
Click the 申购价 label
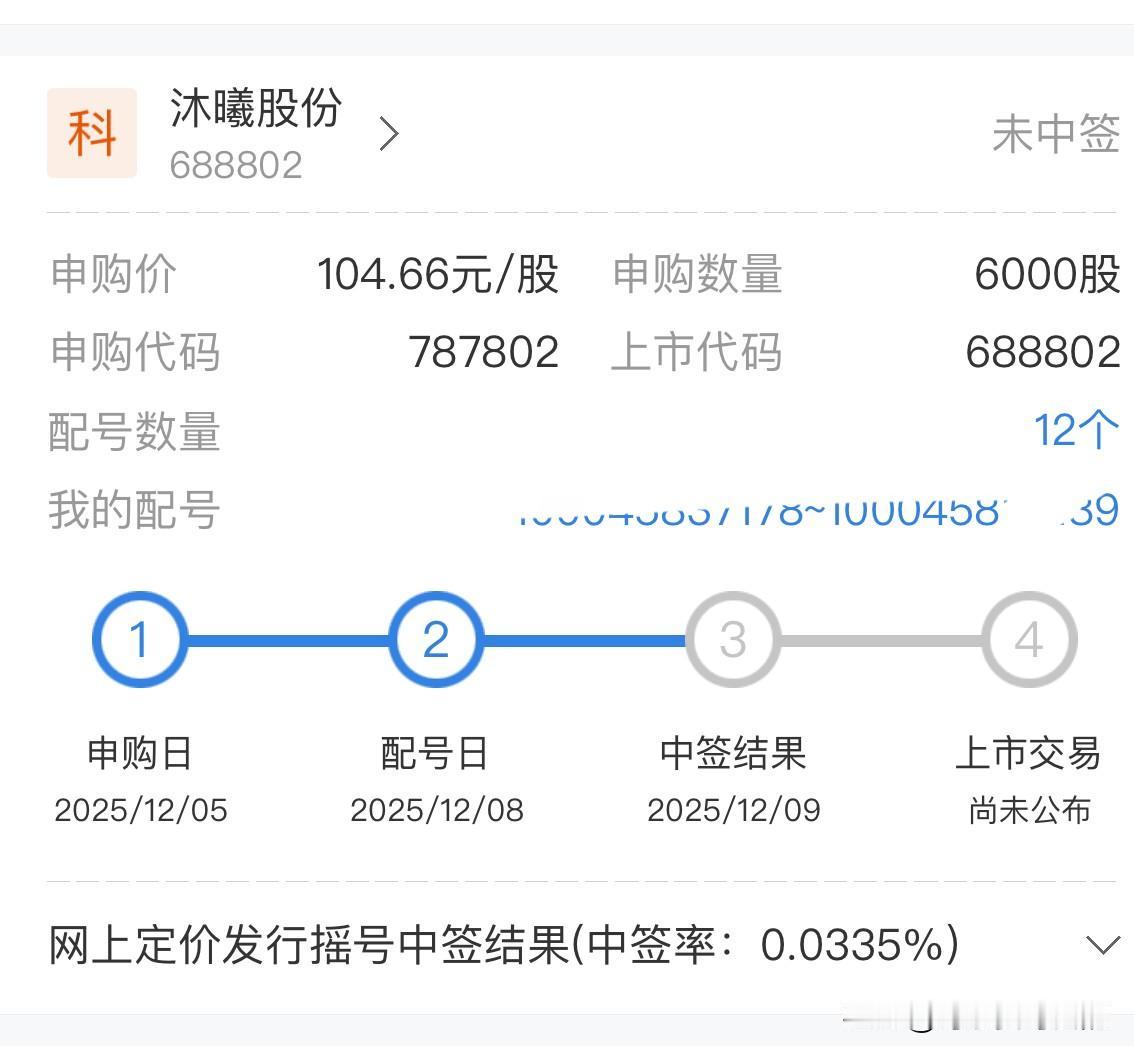tap(114, 274)
